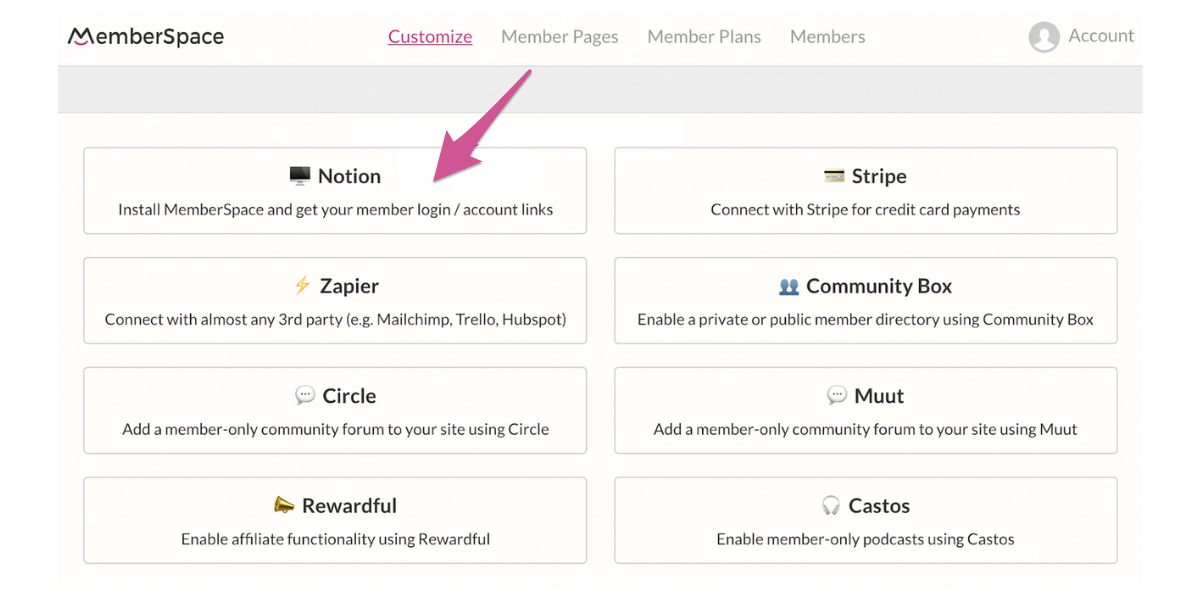Click the Notion computer monitor icon
This screenshot has width=1200, height=600.
tap(299, 176)
